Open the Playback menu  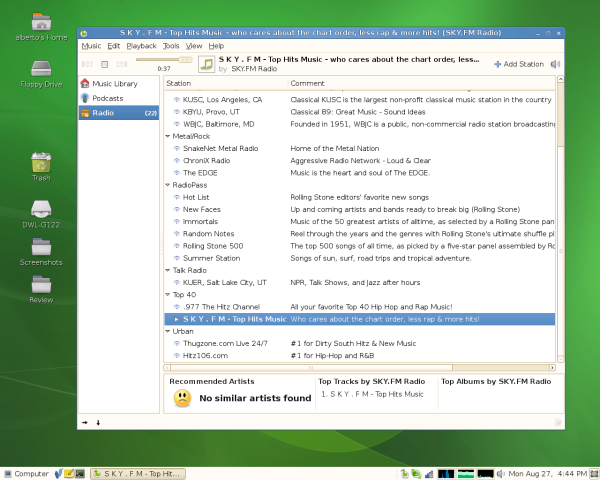point(141,46)
